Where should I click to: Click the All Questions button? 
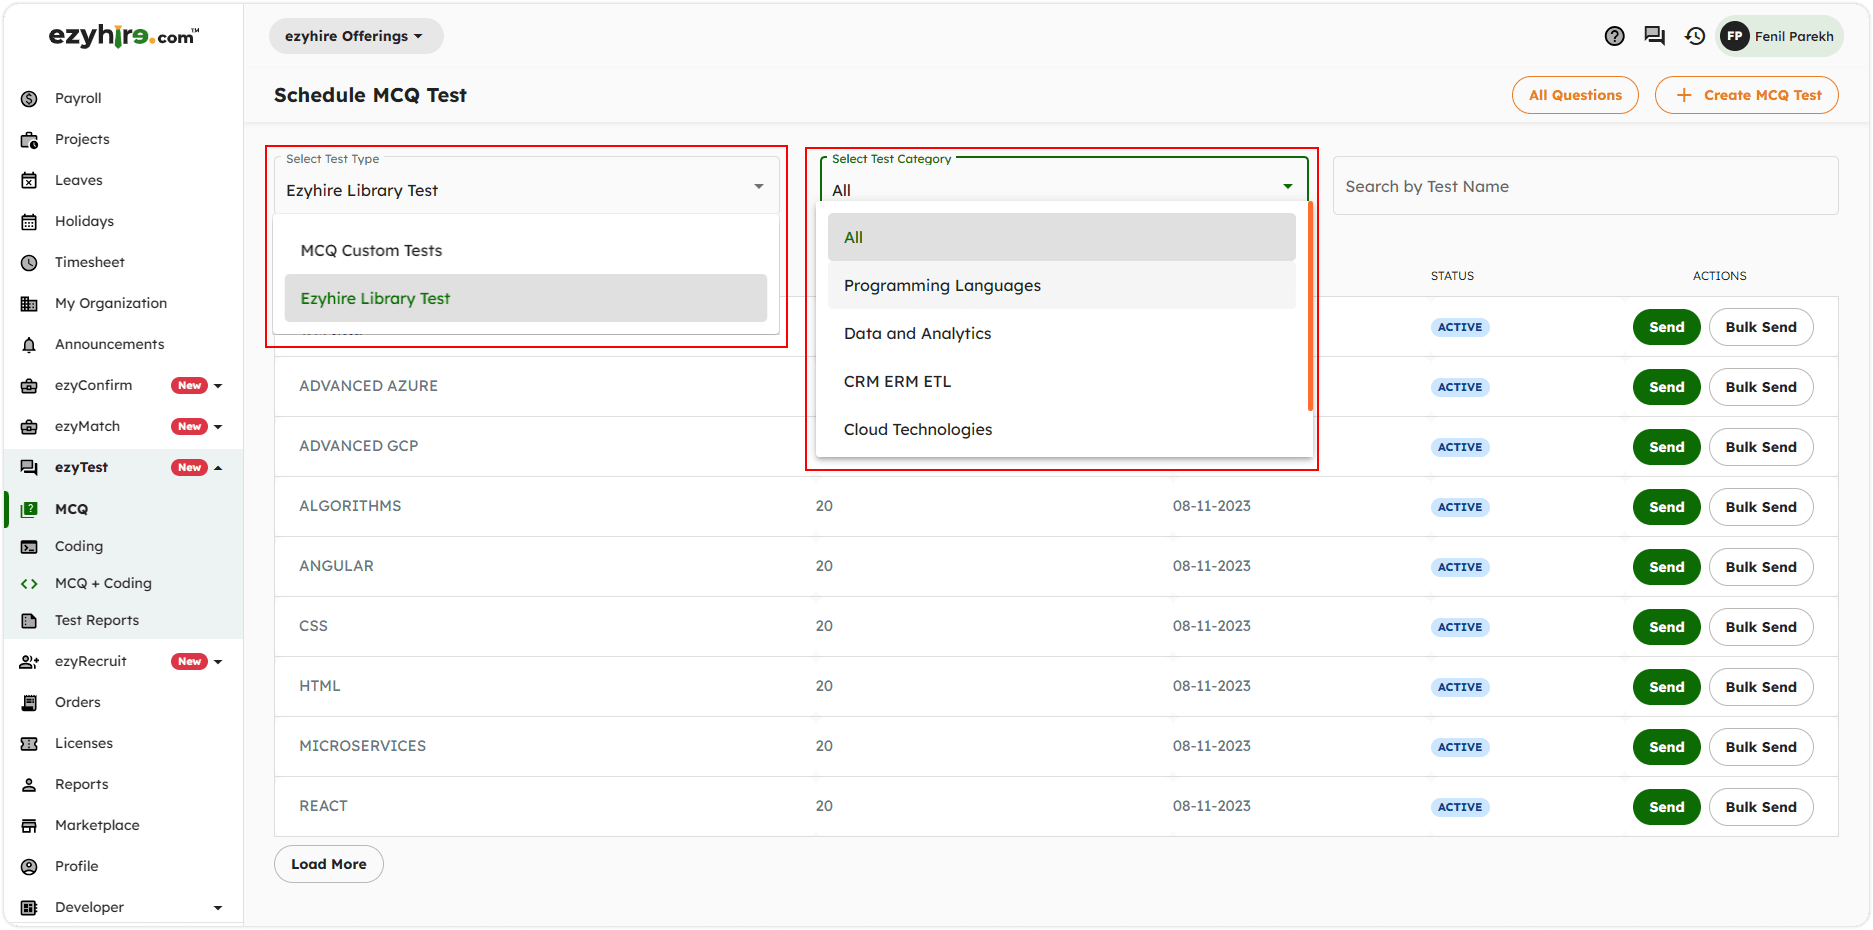tap(1575, 95)
